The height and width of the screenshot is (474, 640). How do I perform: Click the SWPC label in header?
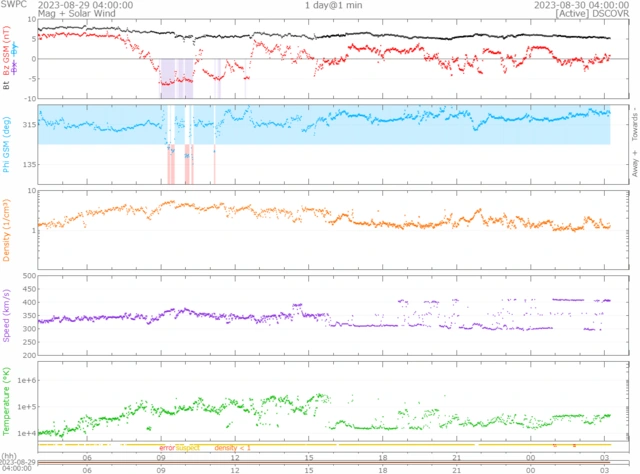click(x=14, y=5)
